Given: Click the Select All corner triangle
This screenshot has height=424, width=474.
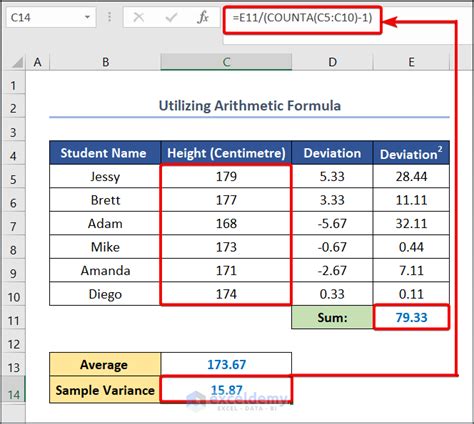Looking at the screenshot, I should 17,62.
